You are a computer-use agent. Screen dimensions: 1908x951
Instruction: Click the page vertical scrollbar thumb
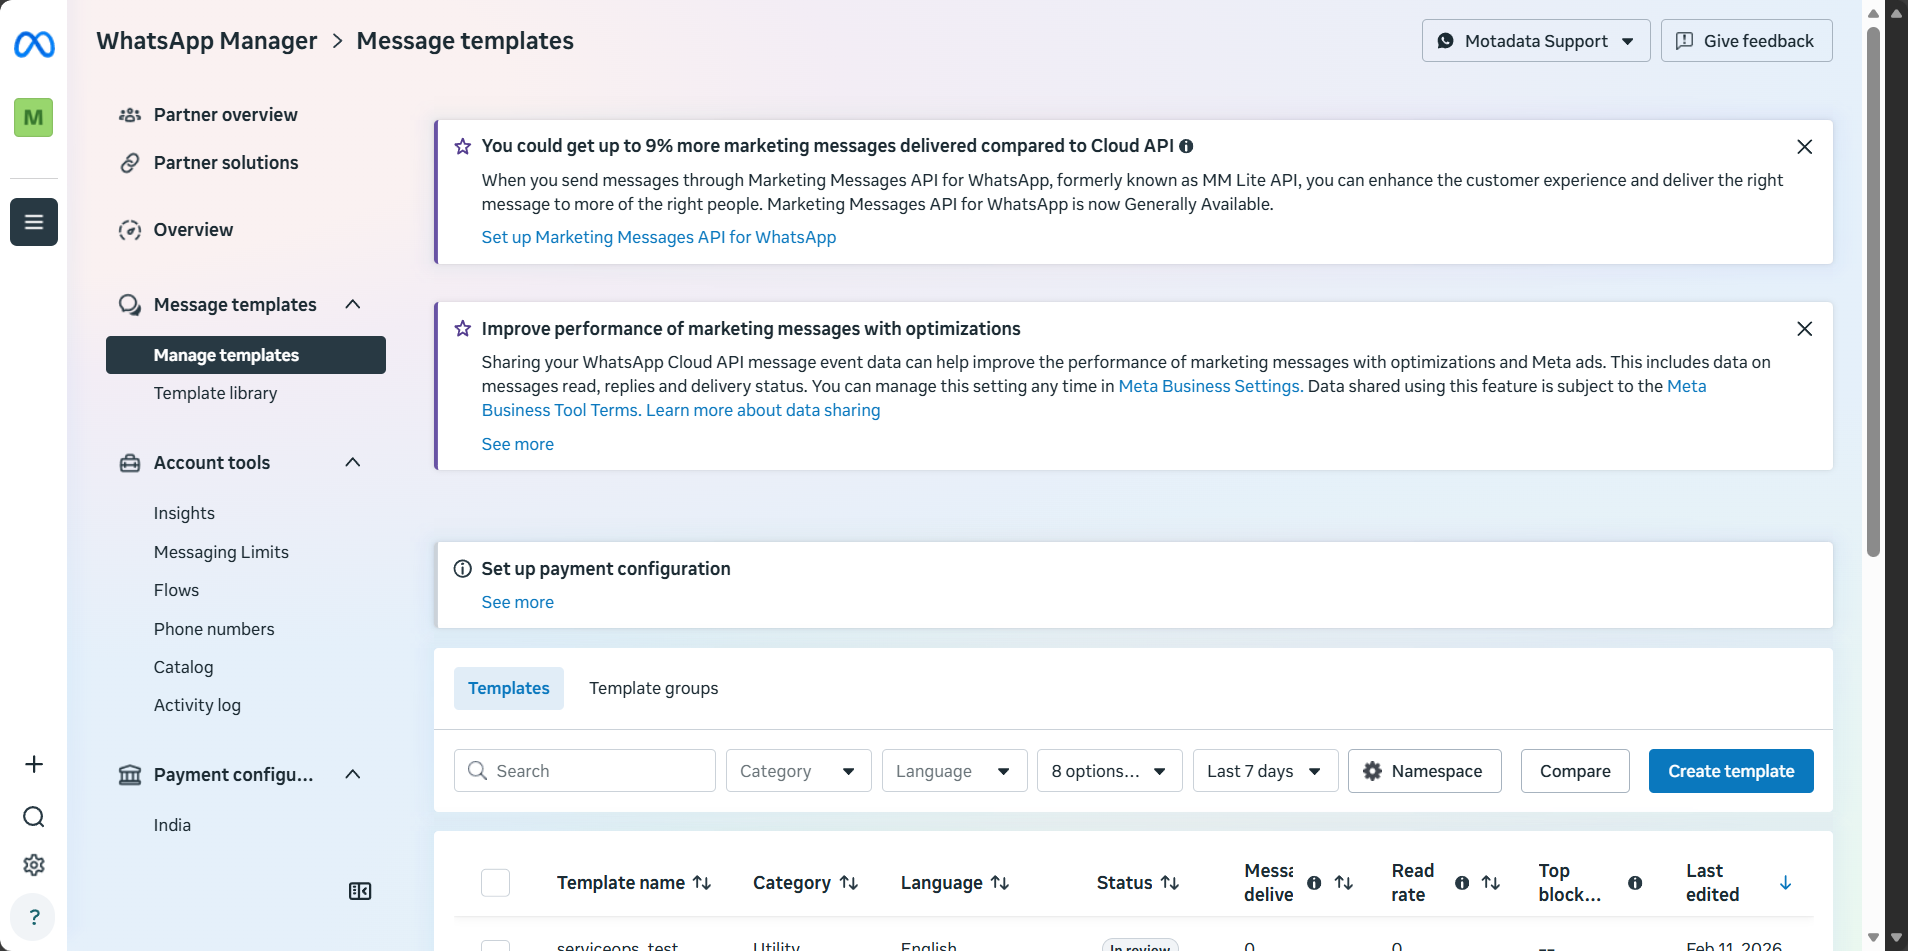[x=1873, y=290]
